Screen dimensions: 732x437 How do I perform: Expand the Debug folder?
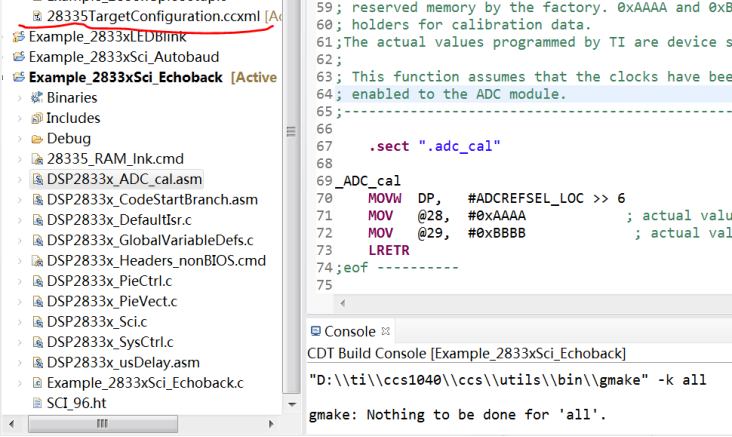click(20, 139)
